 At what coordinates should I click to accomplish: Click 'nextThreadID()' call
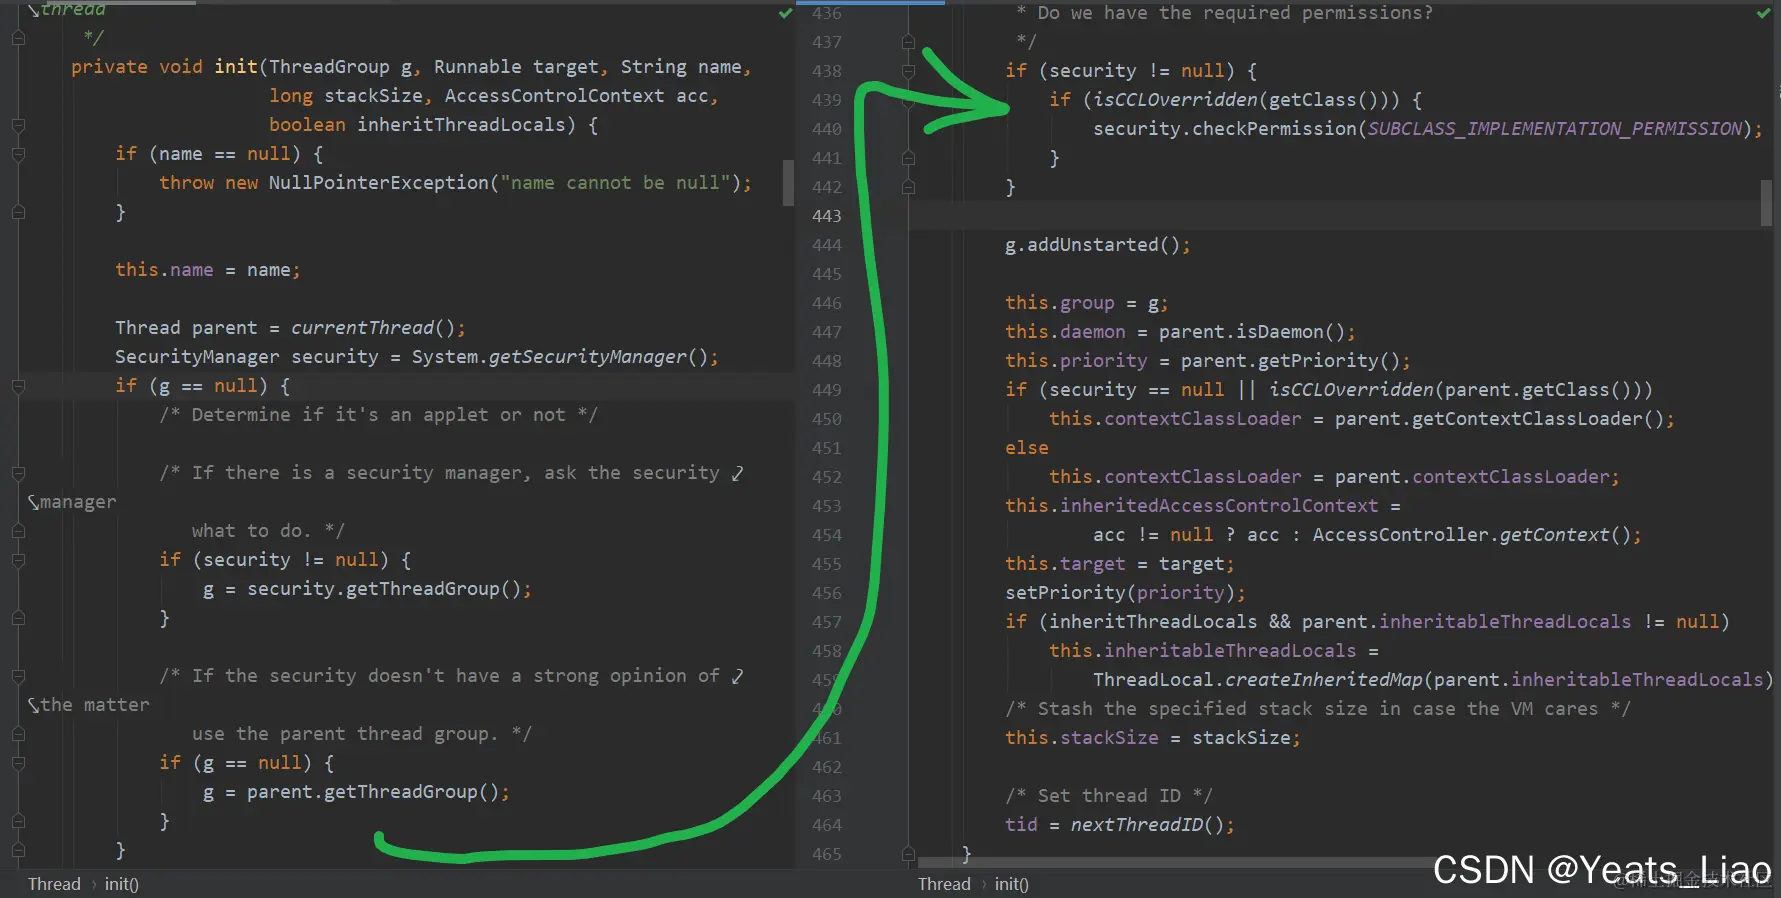coord(1147,825)
